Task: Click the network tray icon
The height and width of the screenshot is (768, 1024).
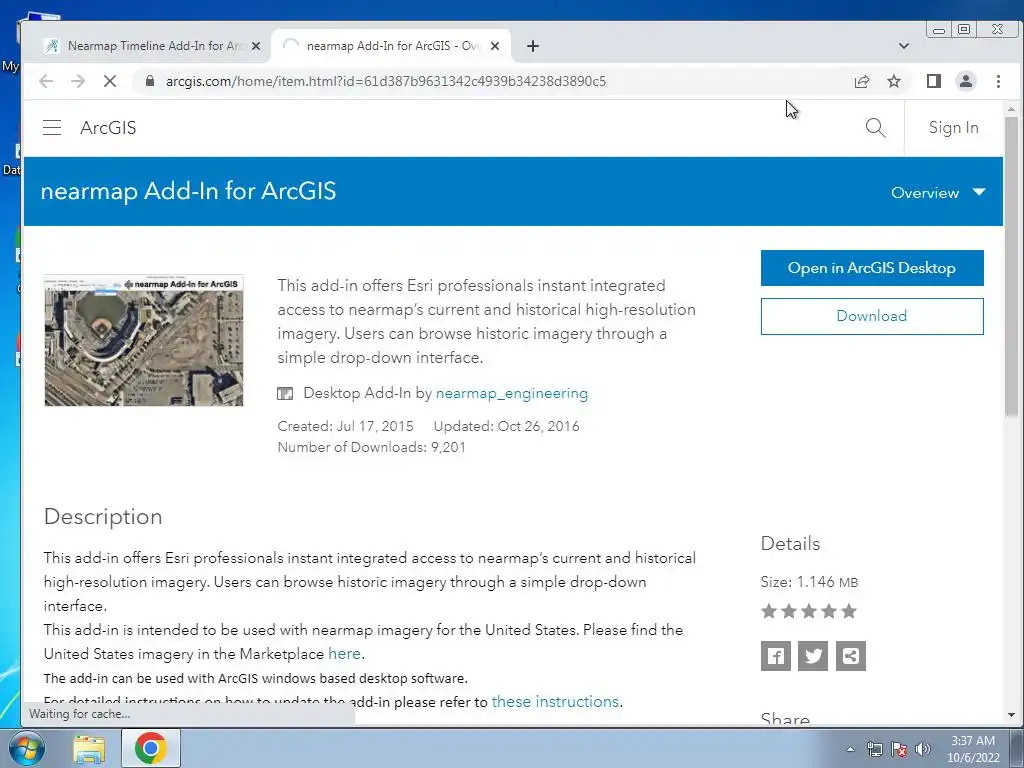Action: 874,749
